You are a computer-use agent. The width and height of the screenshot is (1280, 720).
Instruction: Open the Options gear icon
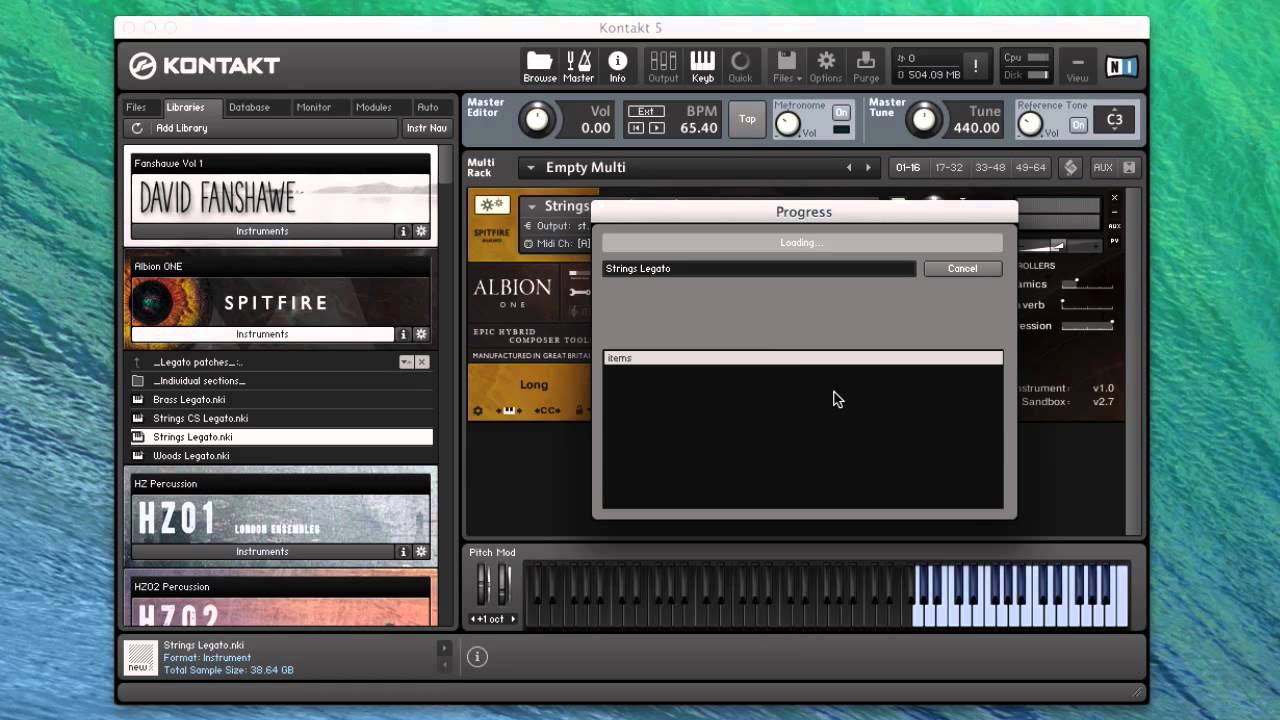point(826,67)
